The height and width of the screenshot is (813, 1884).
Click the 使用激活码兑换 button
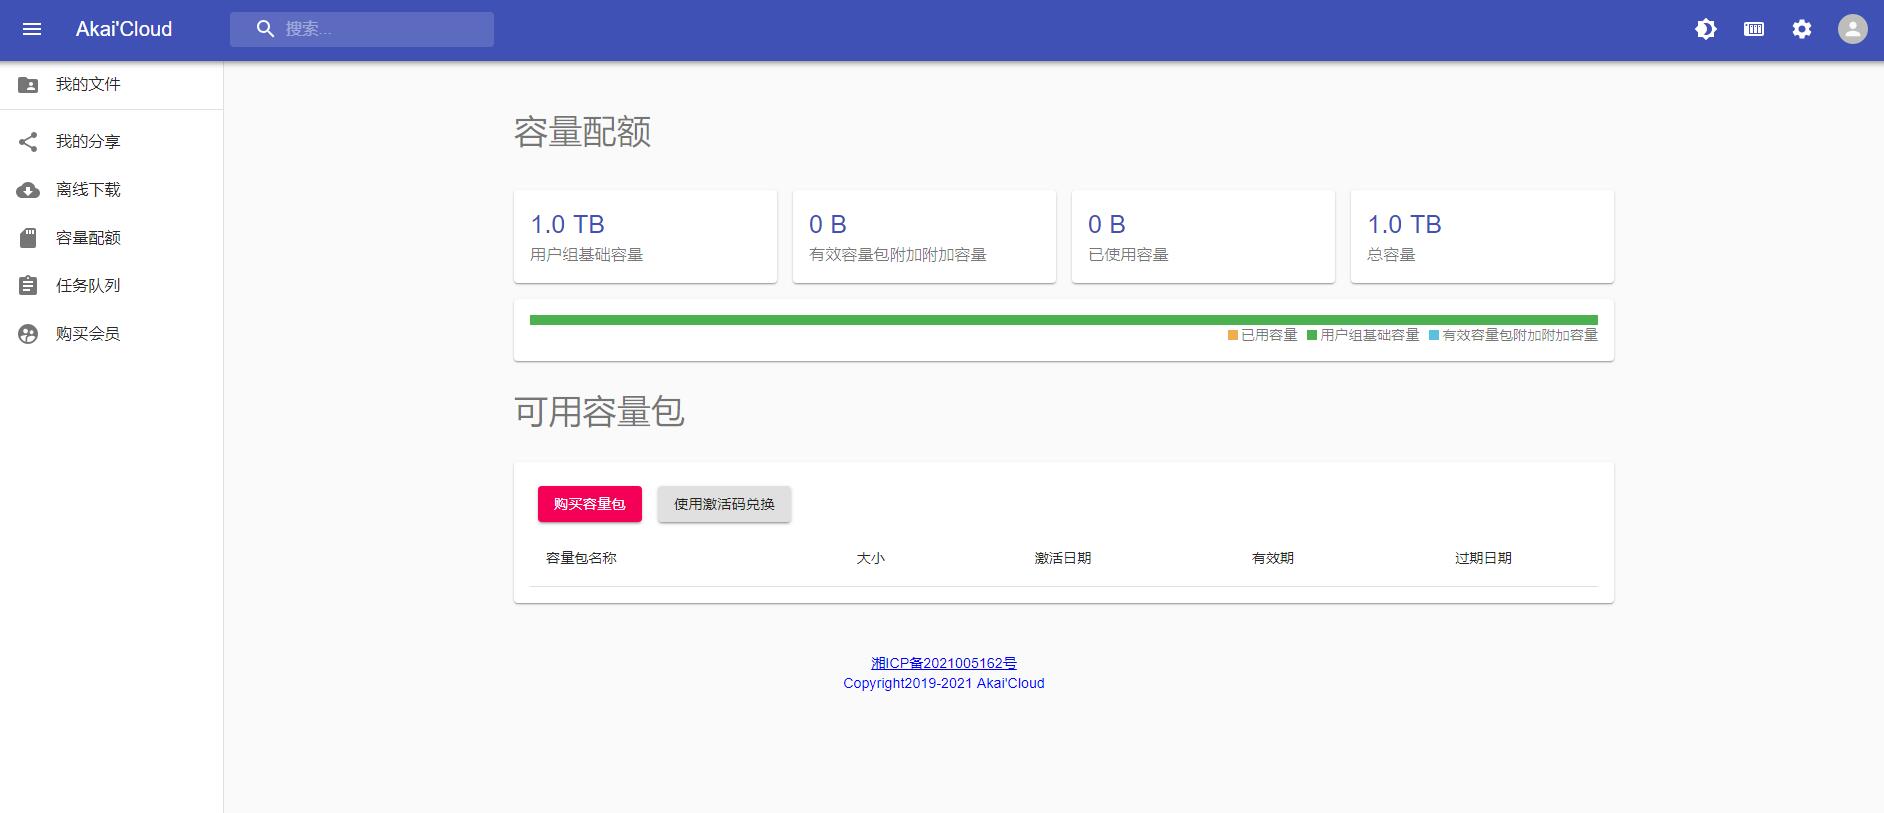tap(724, 504)
